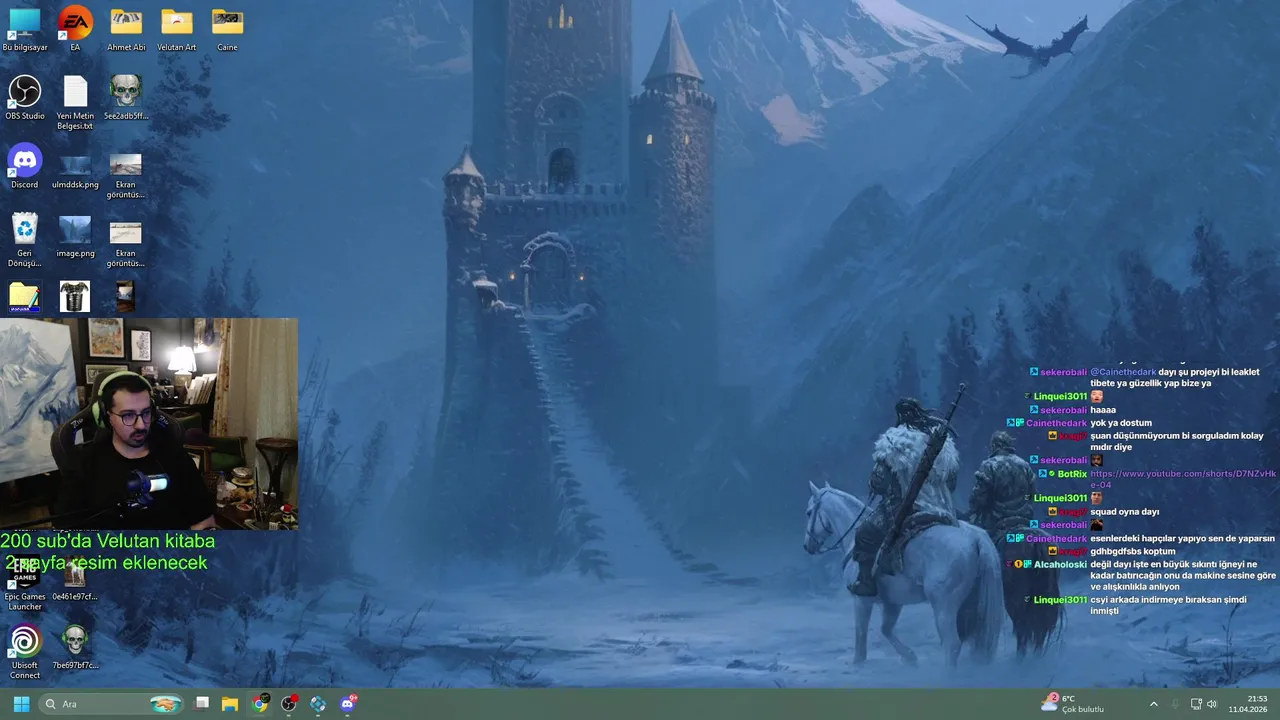The image size is (1280, 720).
Task: Open the Velutan Art folder
Action: pos(177,29)
